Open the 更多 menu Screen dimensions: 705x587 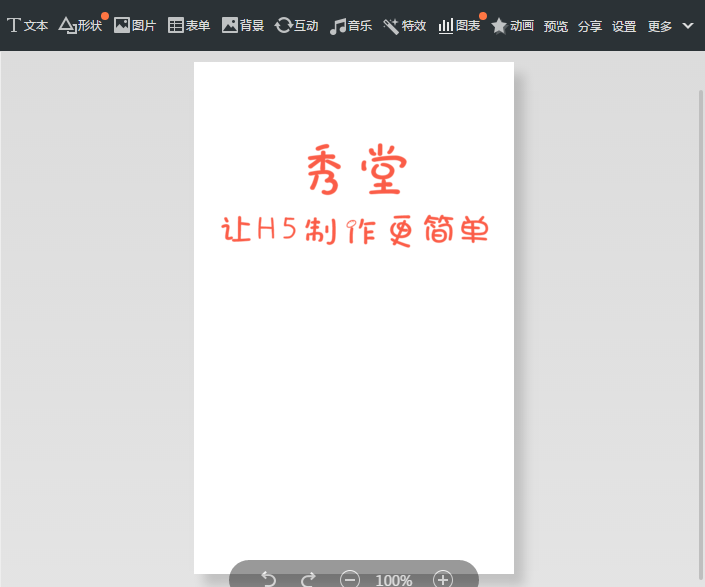click(660, 27)
